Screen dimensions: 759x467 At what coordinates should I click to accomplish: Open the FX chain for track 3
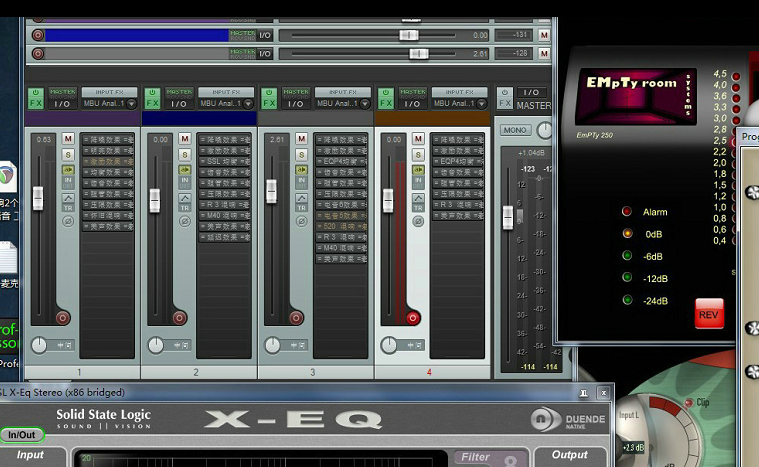point(269,103)
